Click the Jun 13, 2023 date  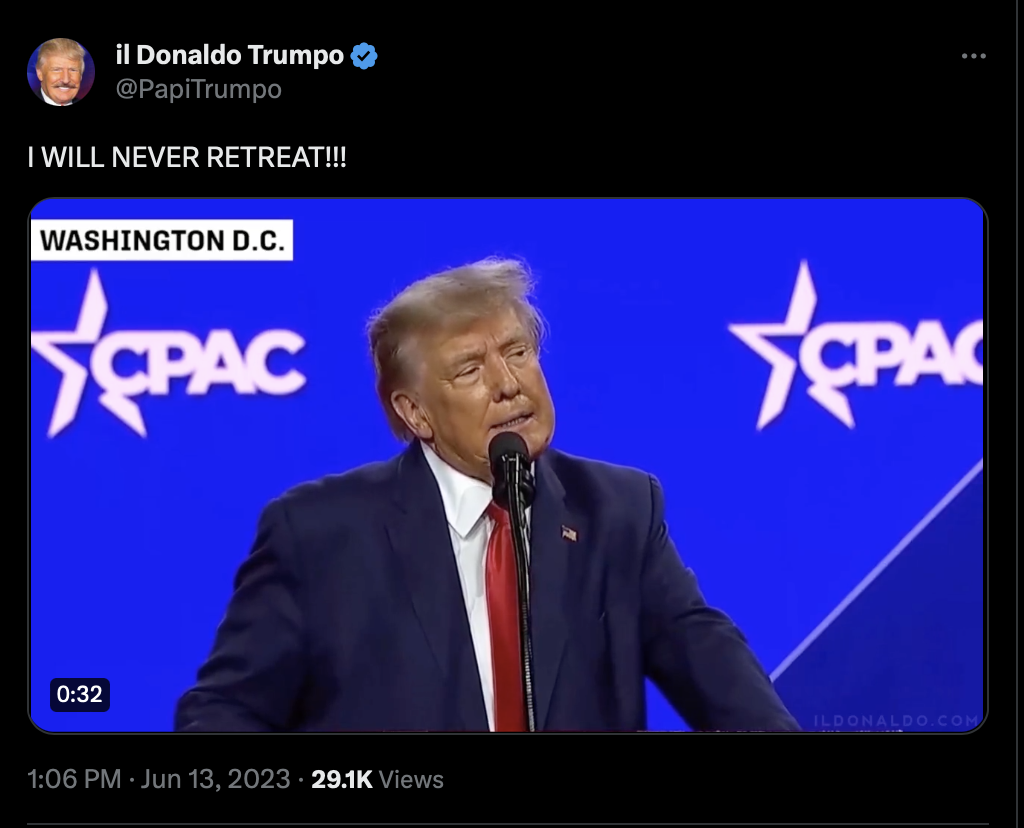(x=216, y=779)
